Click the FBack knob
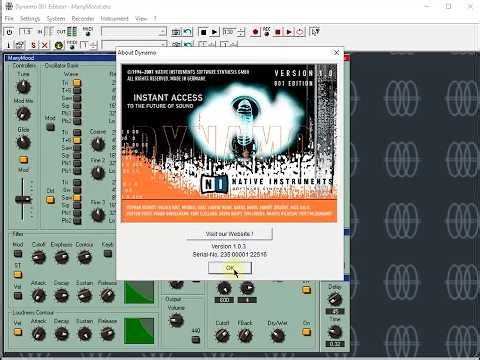Image resolution: width=480 pixels, height=360 pixels. pyautogui.click(x=245, y=335)
